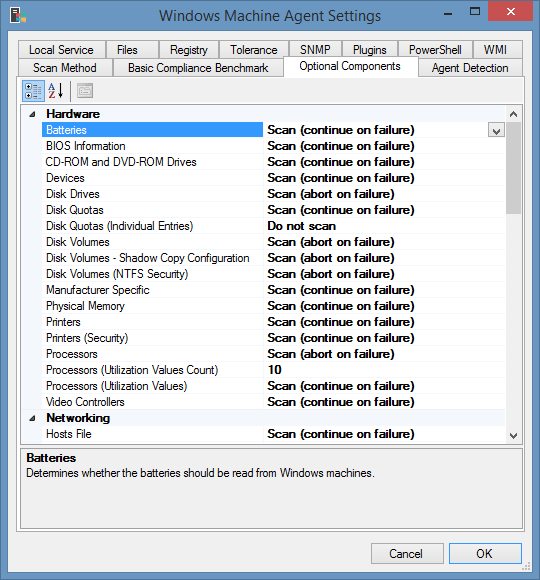The image size is (540, 580).
Task: Switch to the PowerShell tab
Action: coord(435,50)
